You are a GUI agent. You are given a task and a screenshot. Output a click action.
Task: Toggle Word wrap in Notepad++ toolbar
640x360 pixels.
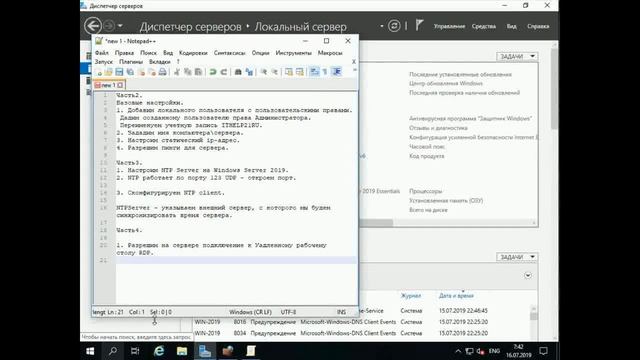[314, 72]
